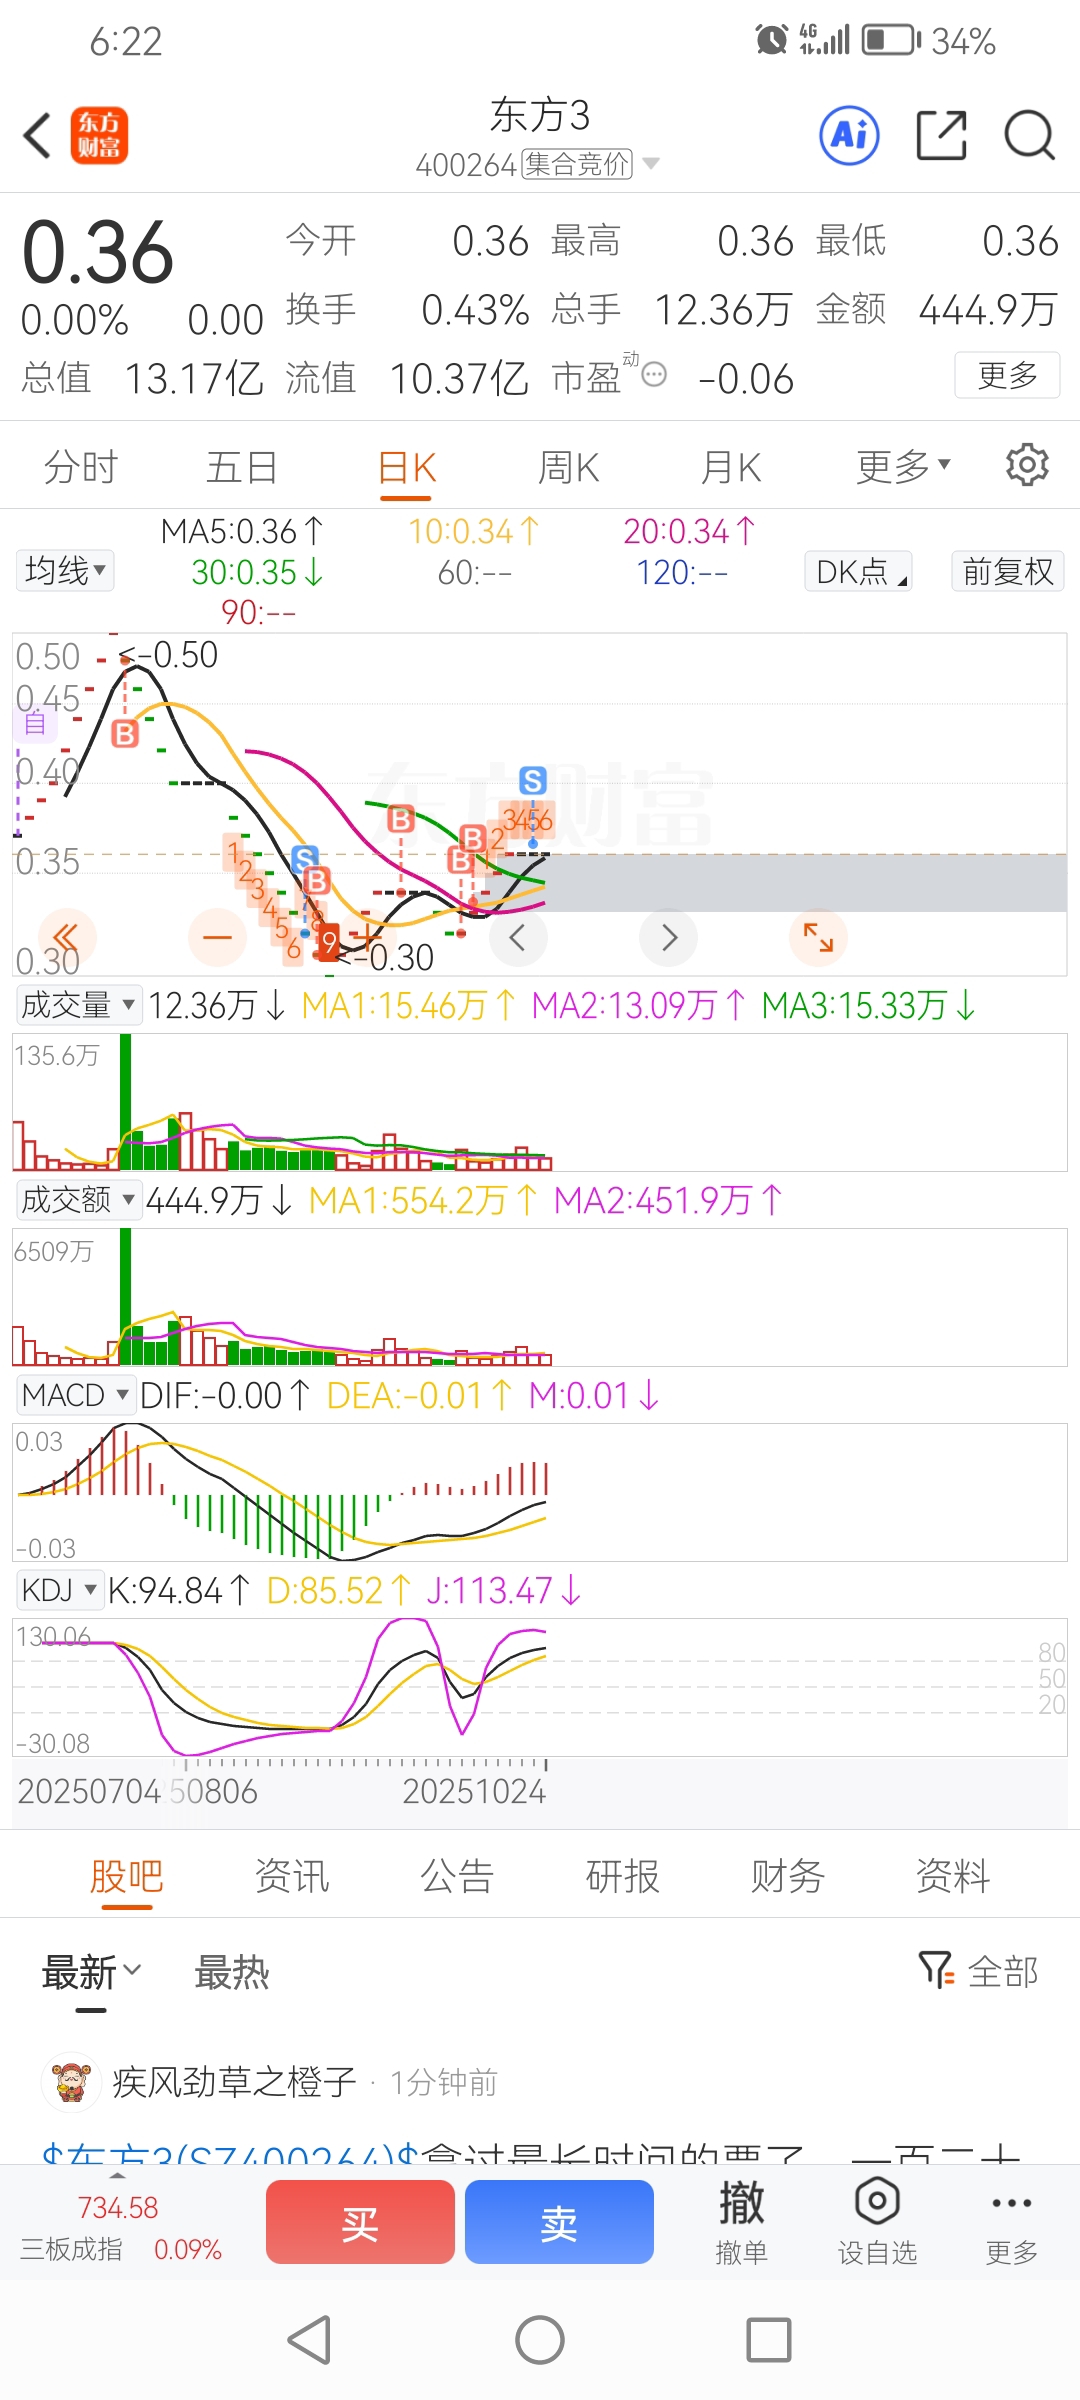This screenshot has height=2400, width=1080.
Task: Open the AI assistant icon
Action: (849, 135)
